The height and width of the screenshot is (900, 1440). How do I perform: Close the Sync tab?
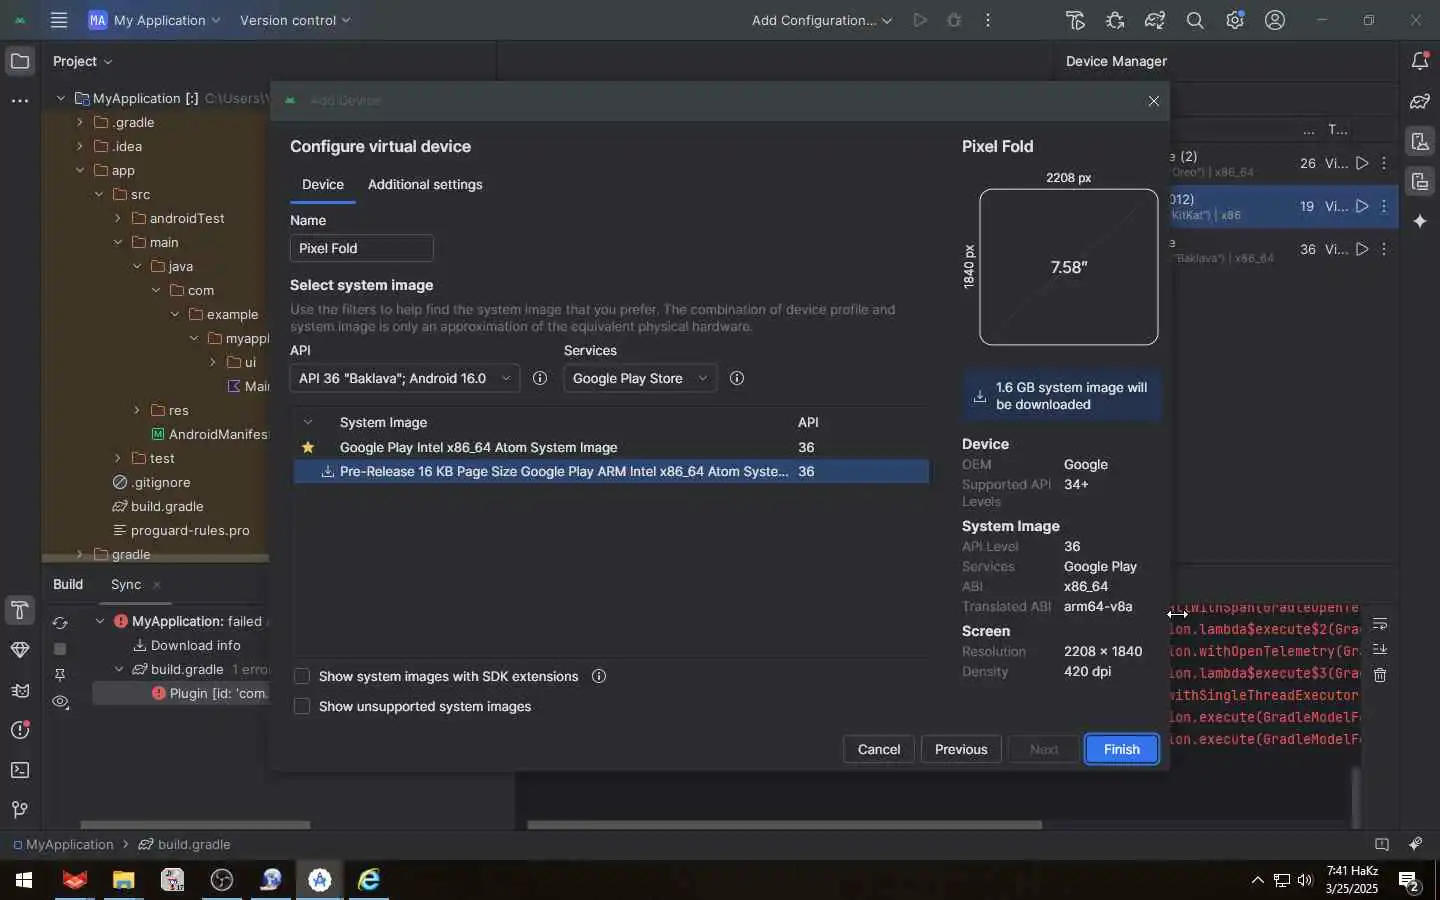(157, 584)
